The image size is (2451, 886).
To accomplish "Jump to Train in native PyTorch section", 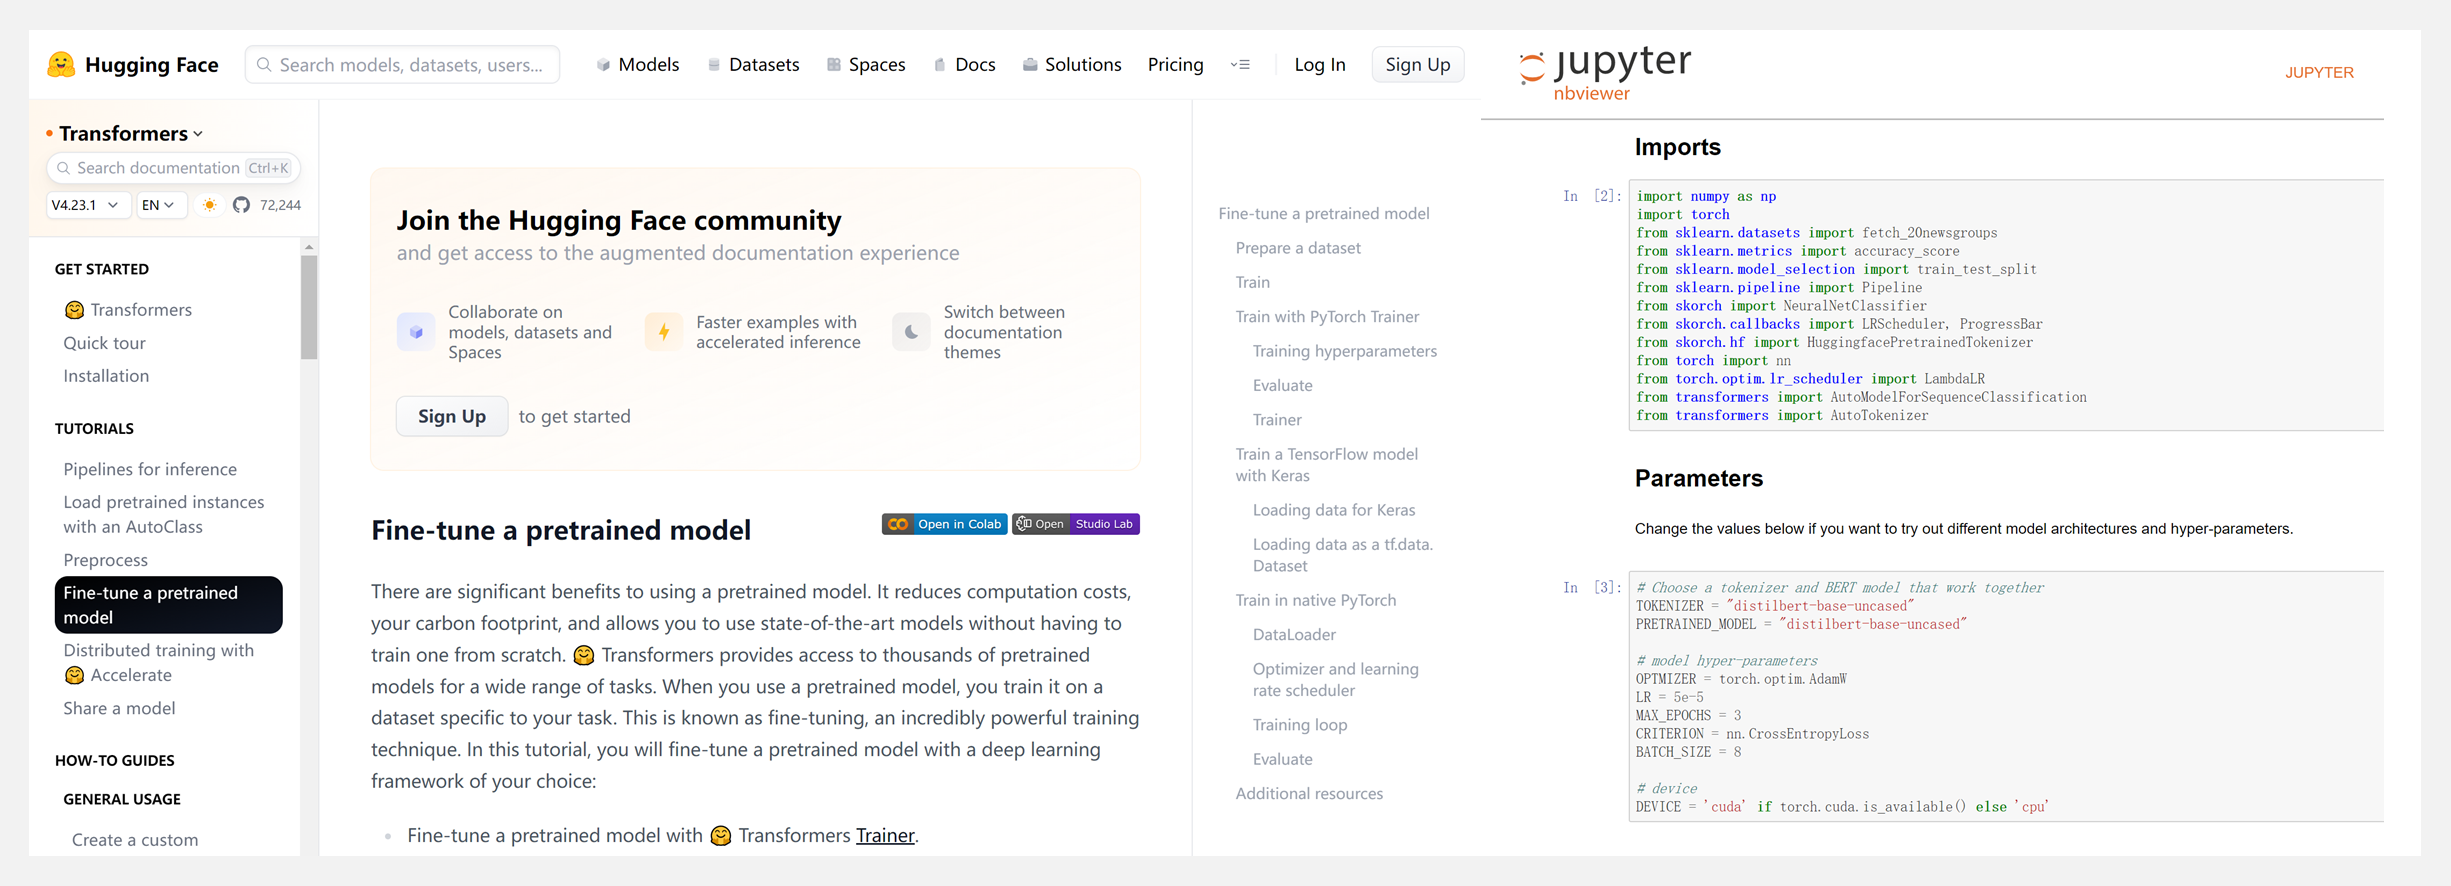I will pyautogui.click(x=1315, y=600).
